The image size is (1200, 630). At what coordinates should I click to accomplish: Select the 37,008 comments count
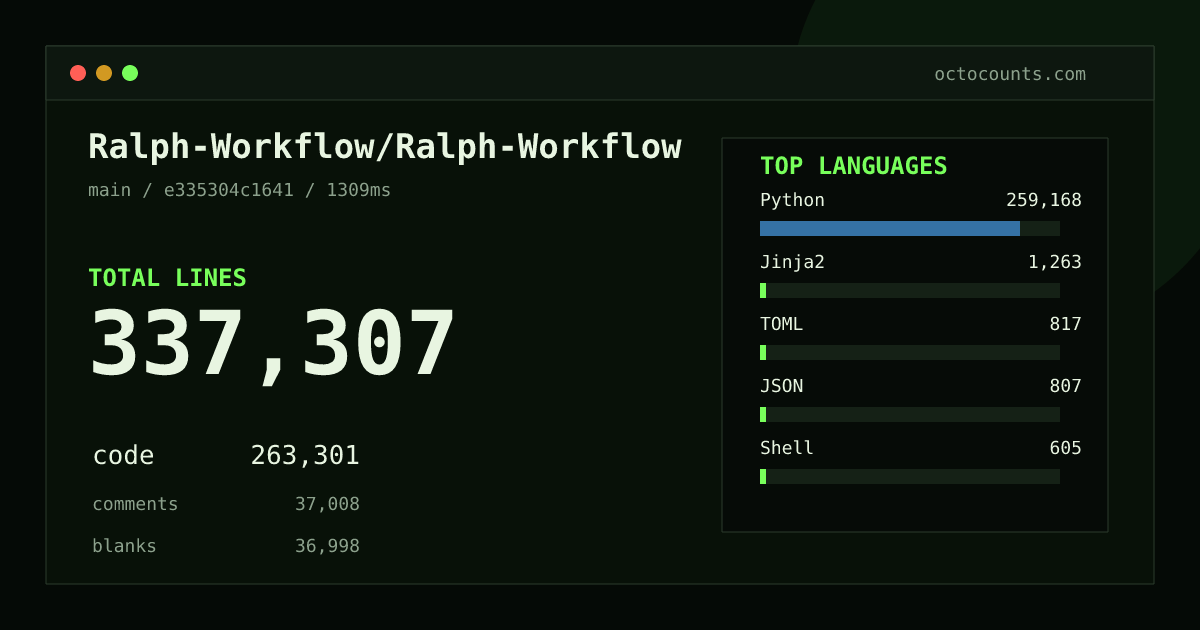tap(327, 504)
